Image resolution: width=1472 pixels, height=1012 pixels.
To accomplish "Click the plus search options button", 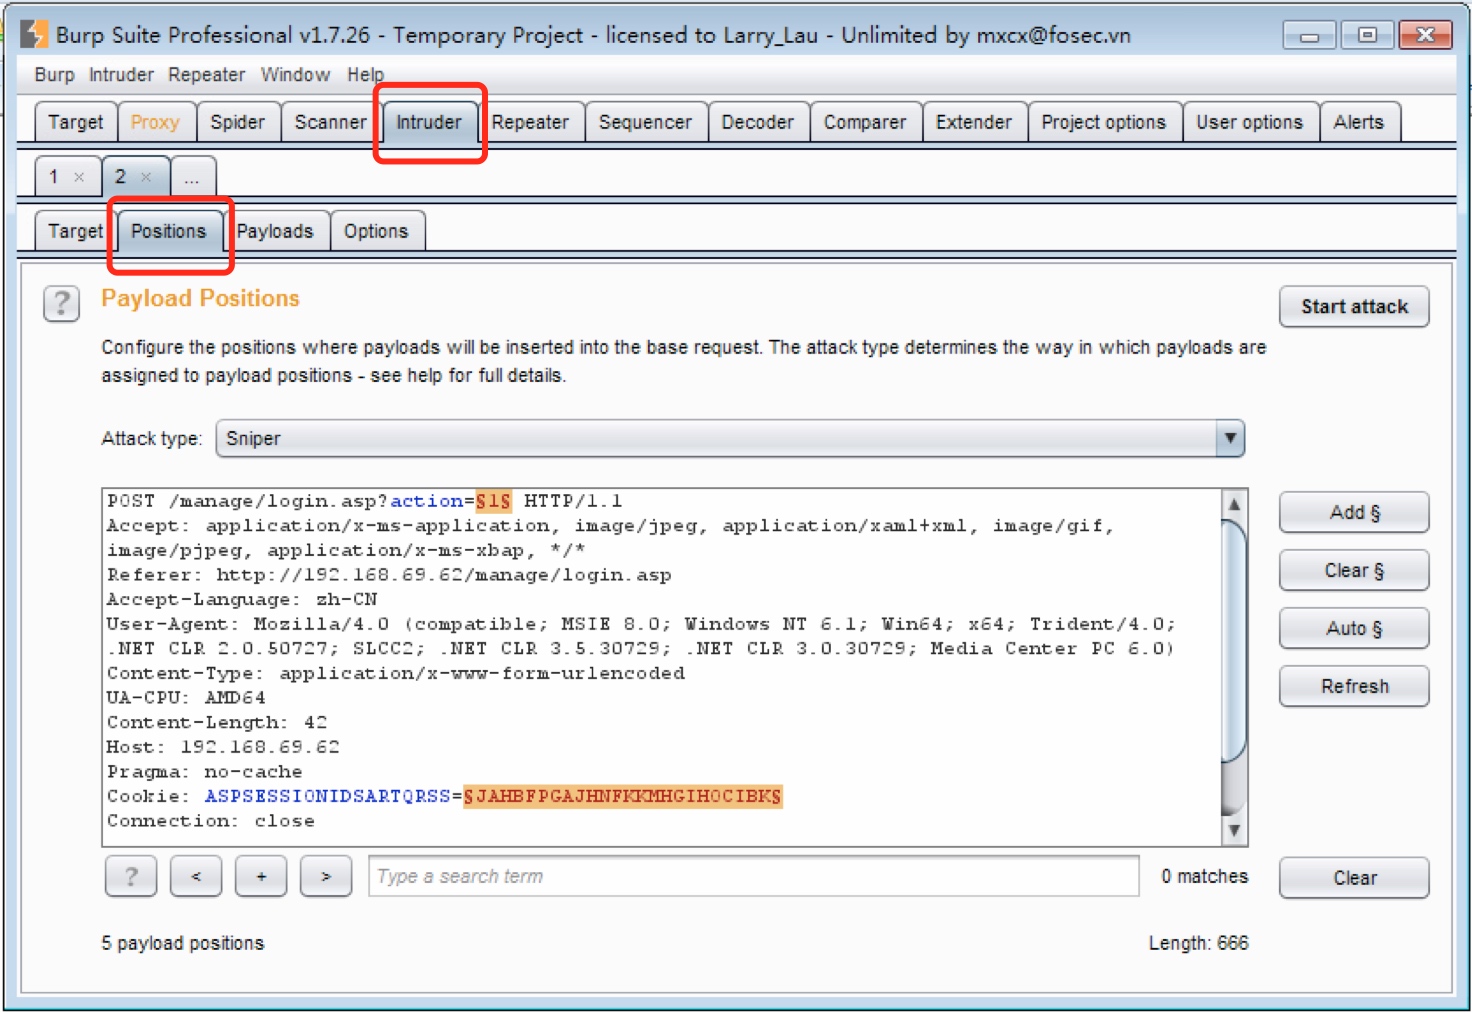I will coord(261,877).
